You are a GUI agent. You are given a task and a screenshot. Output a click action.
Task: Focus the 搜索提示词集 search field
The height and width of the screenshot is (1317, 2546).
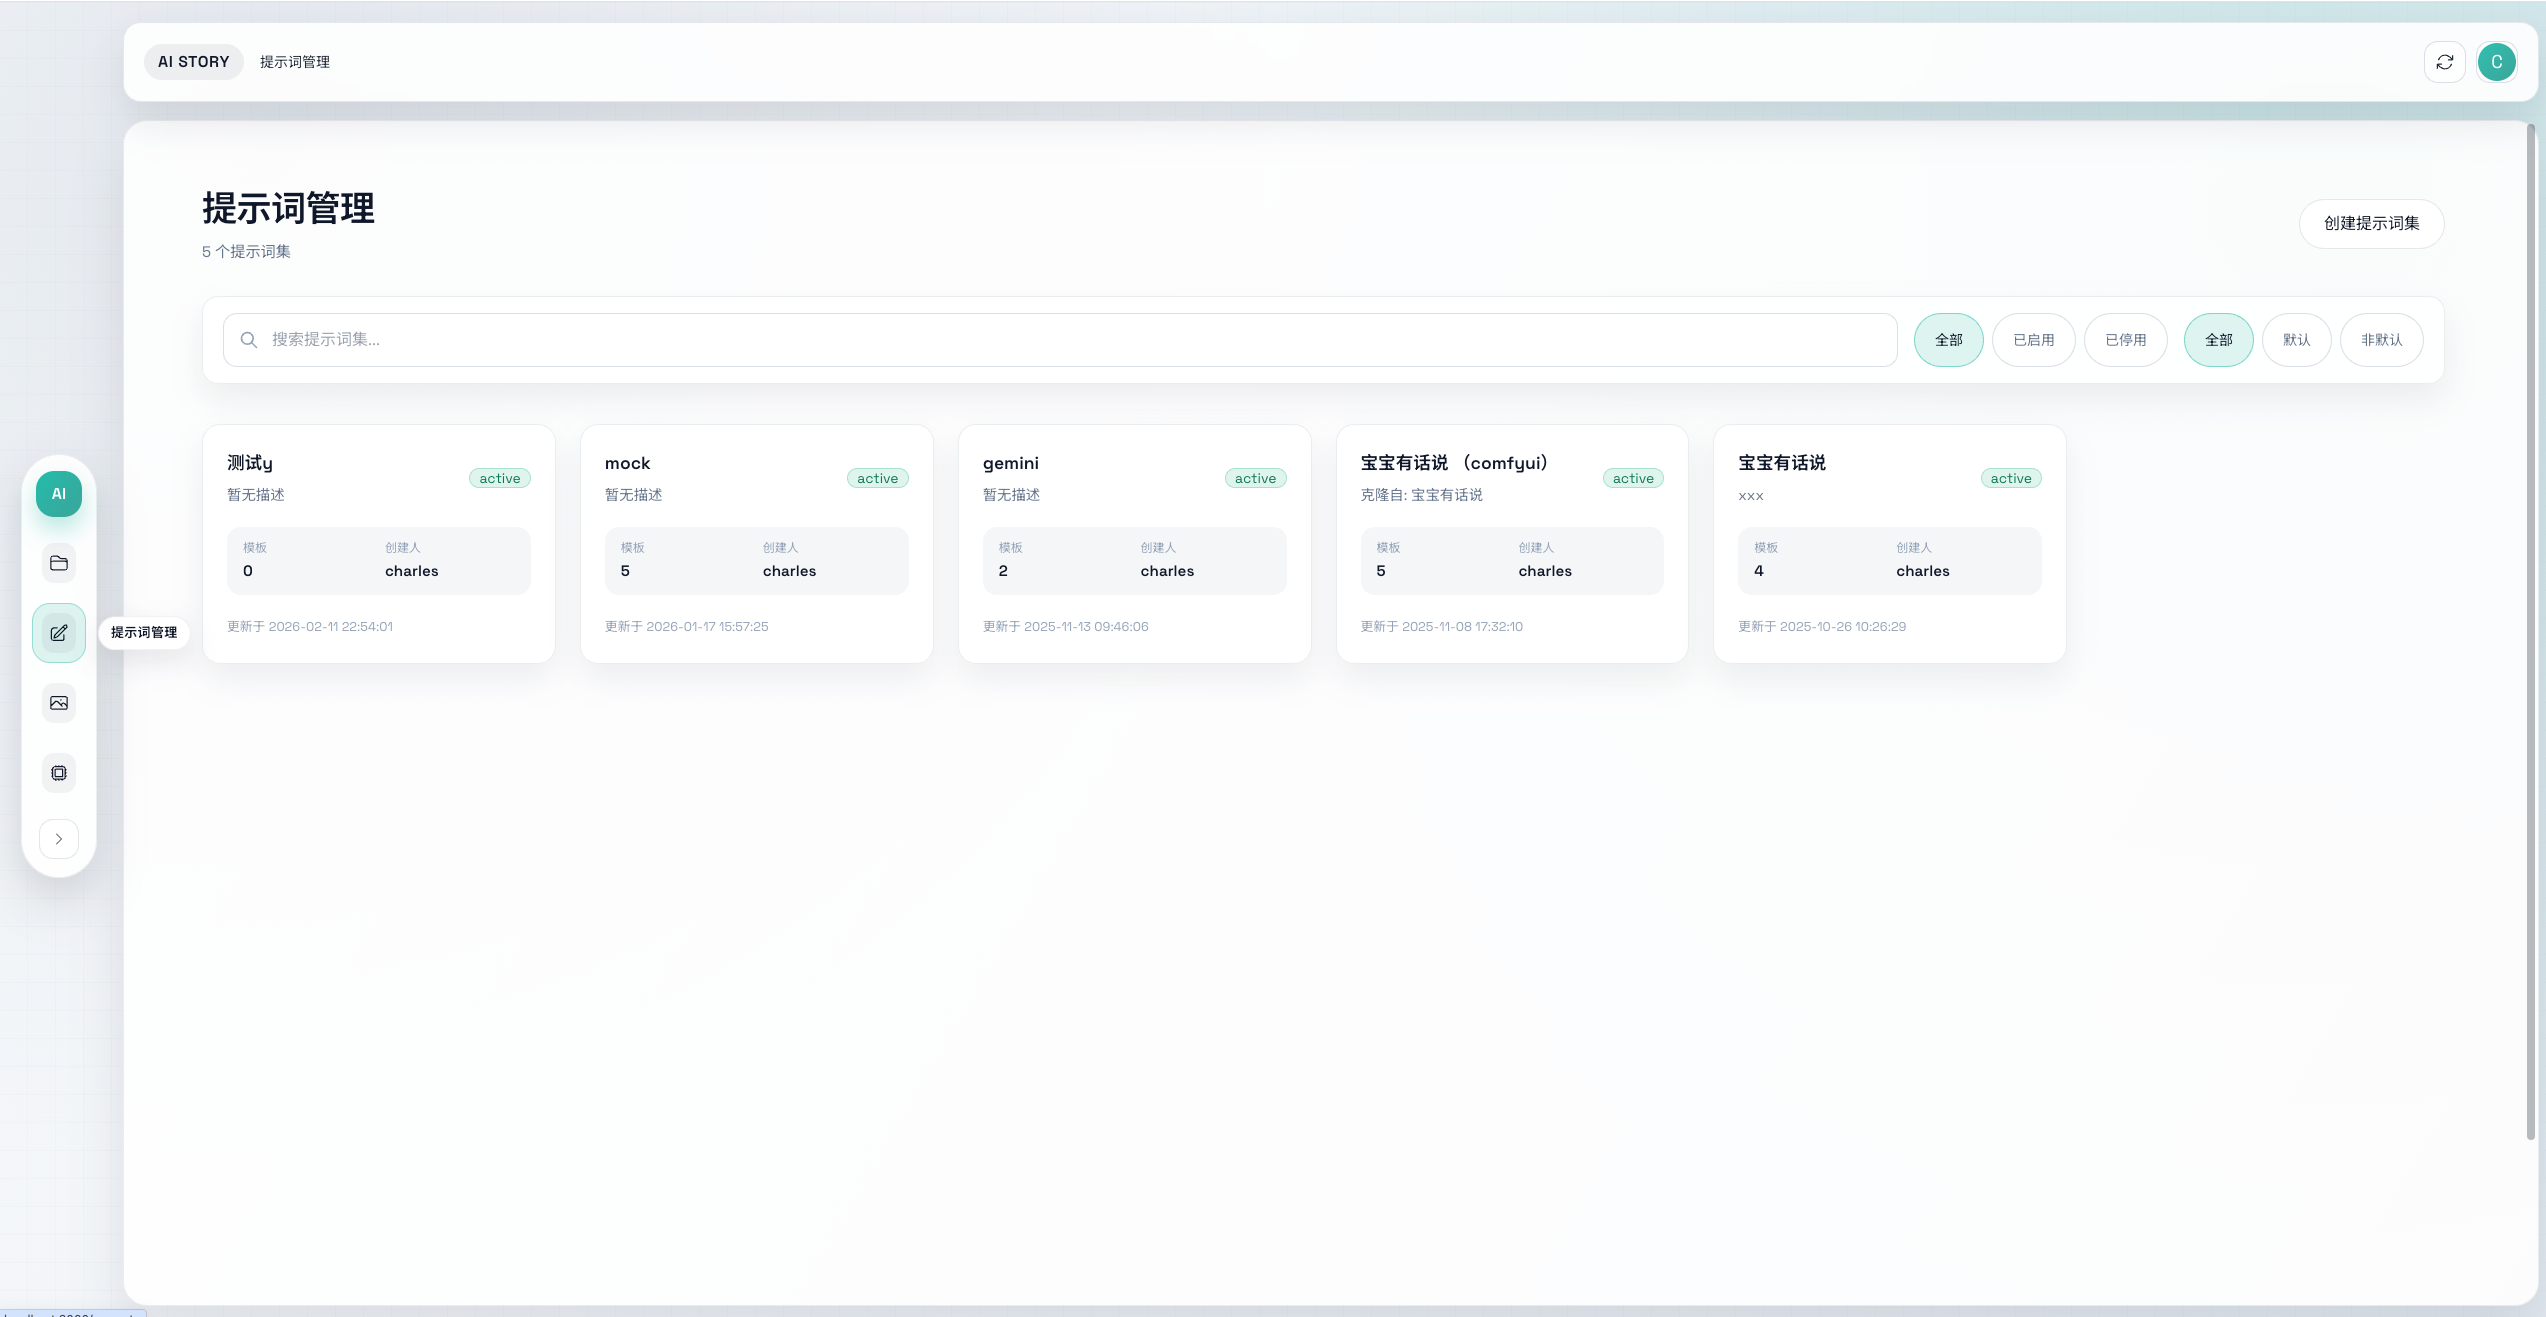(x=1060, y=340)
